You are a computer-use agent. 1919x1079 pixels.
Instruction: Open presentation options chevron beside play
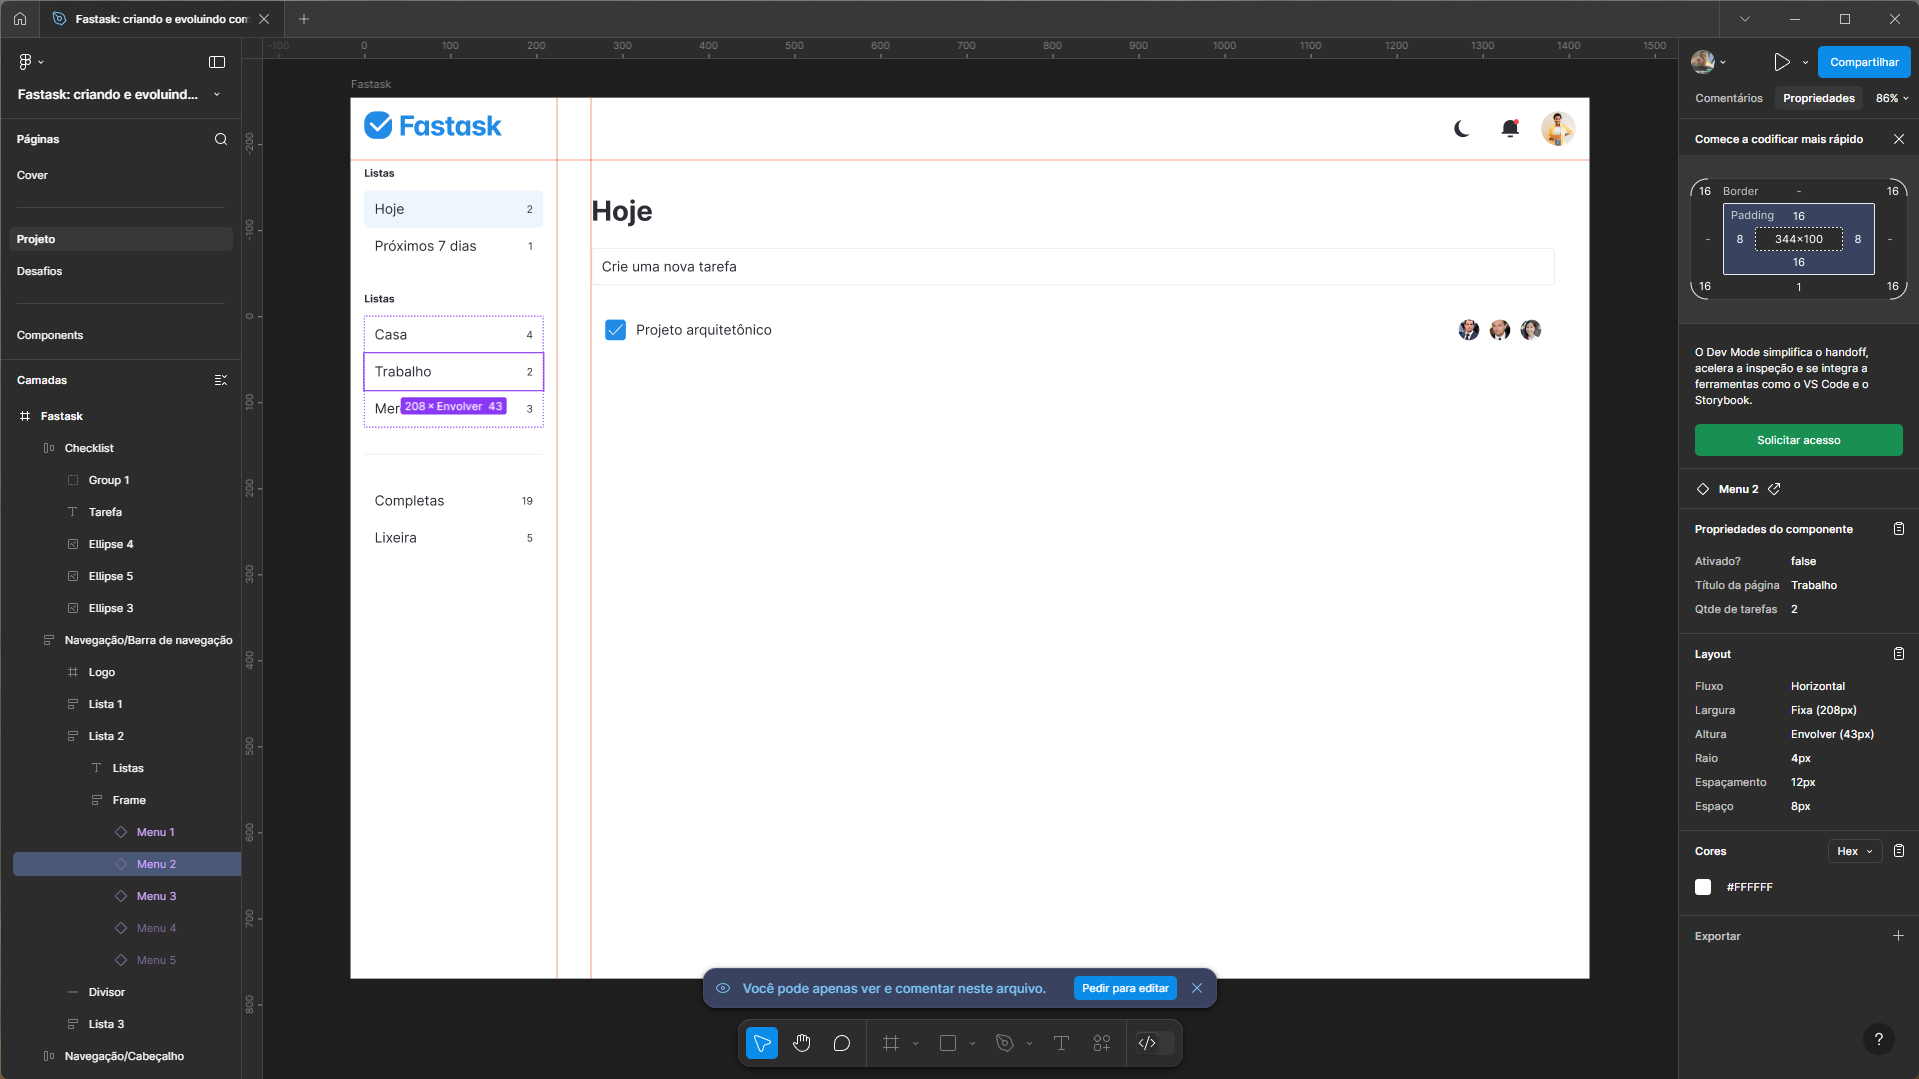(x=1805, y=62)
